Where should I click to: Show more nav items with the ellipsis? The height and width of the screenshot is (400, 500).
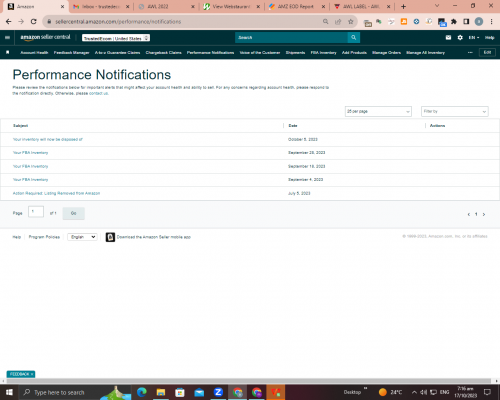[x=470, y=53]
